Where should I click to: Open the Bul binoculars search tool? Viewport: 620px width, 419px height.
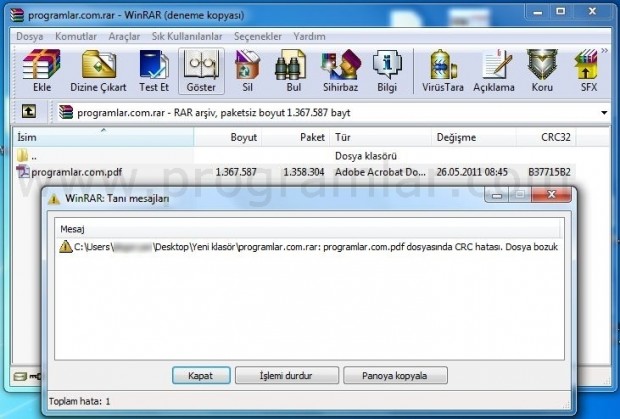[x=293, y=71]
